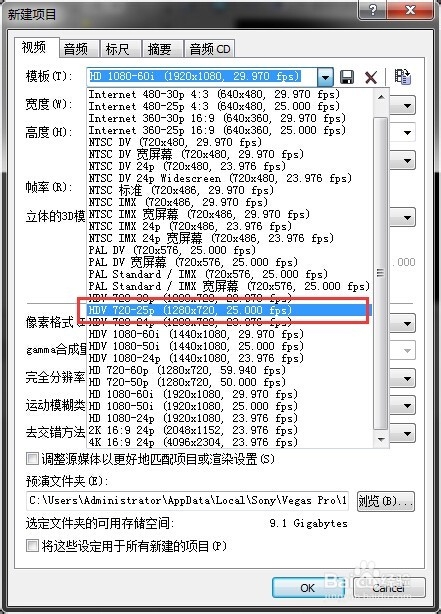Open the full-resolution rendering quality dropdown
Viewport: 441px width, 614px height.
pos(407,379)
